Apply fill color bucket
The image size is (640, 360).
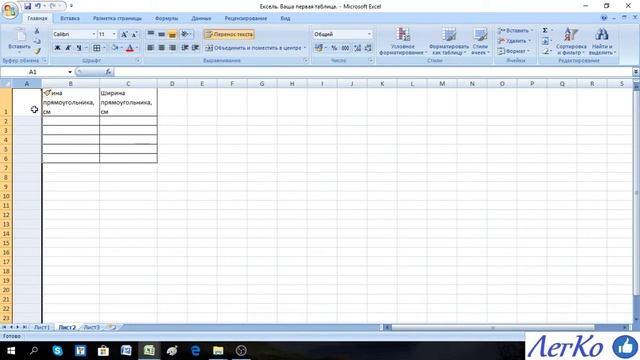pos(115,48)
